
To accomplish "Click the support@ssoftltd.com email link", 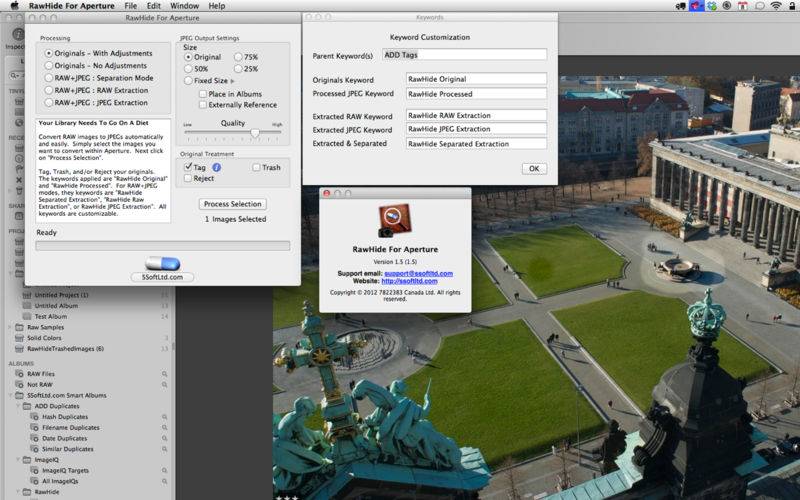I will click(418, 273).
